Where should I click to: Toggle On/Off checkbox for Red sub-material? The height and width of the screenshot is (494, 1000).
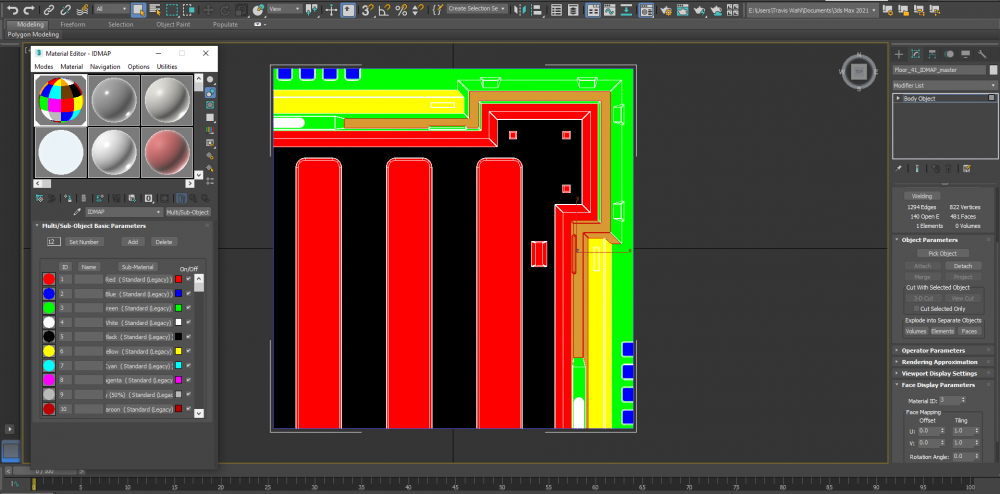pyautogui.click(x=188, y=279)
